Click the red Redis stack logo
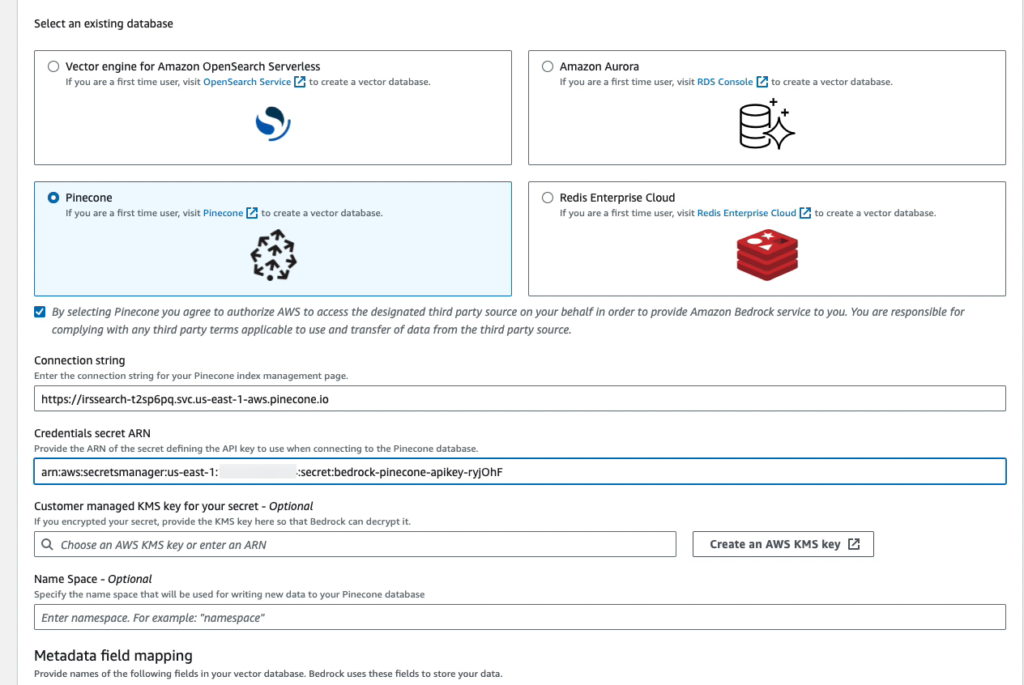Screen dimensions: 1024x685 (767, 255)
